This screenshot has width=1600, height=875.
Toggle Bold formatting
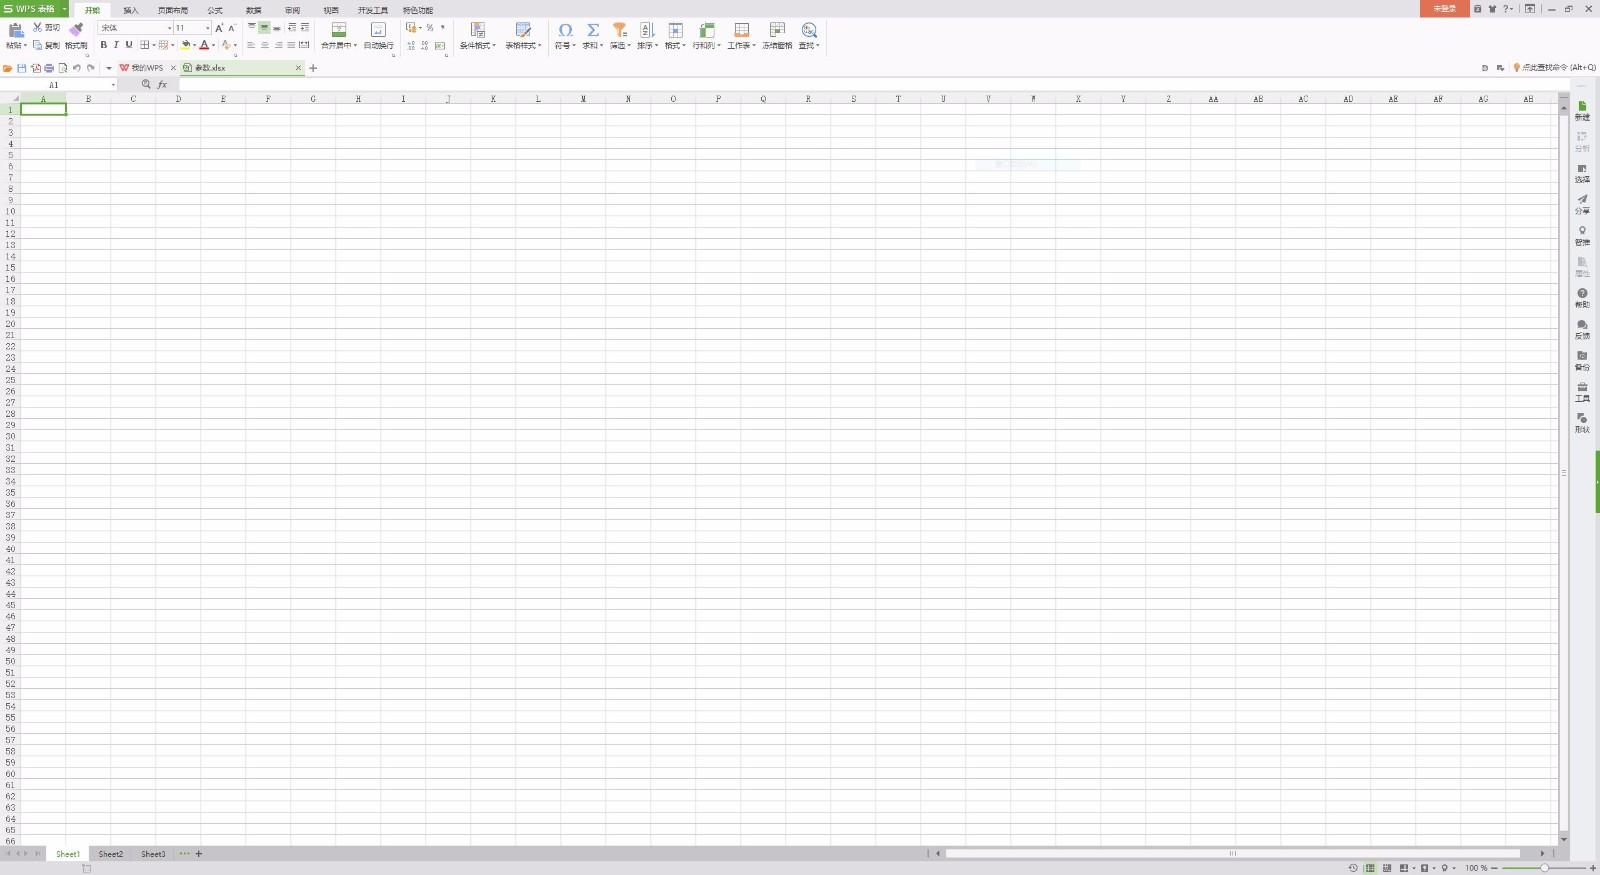click(103, 45)
